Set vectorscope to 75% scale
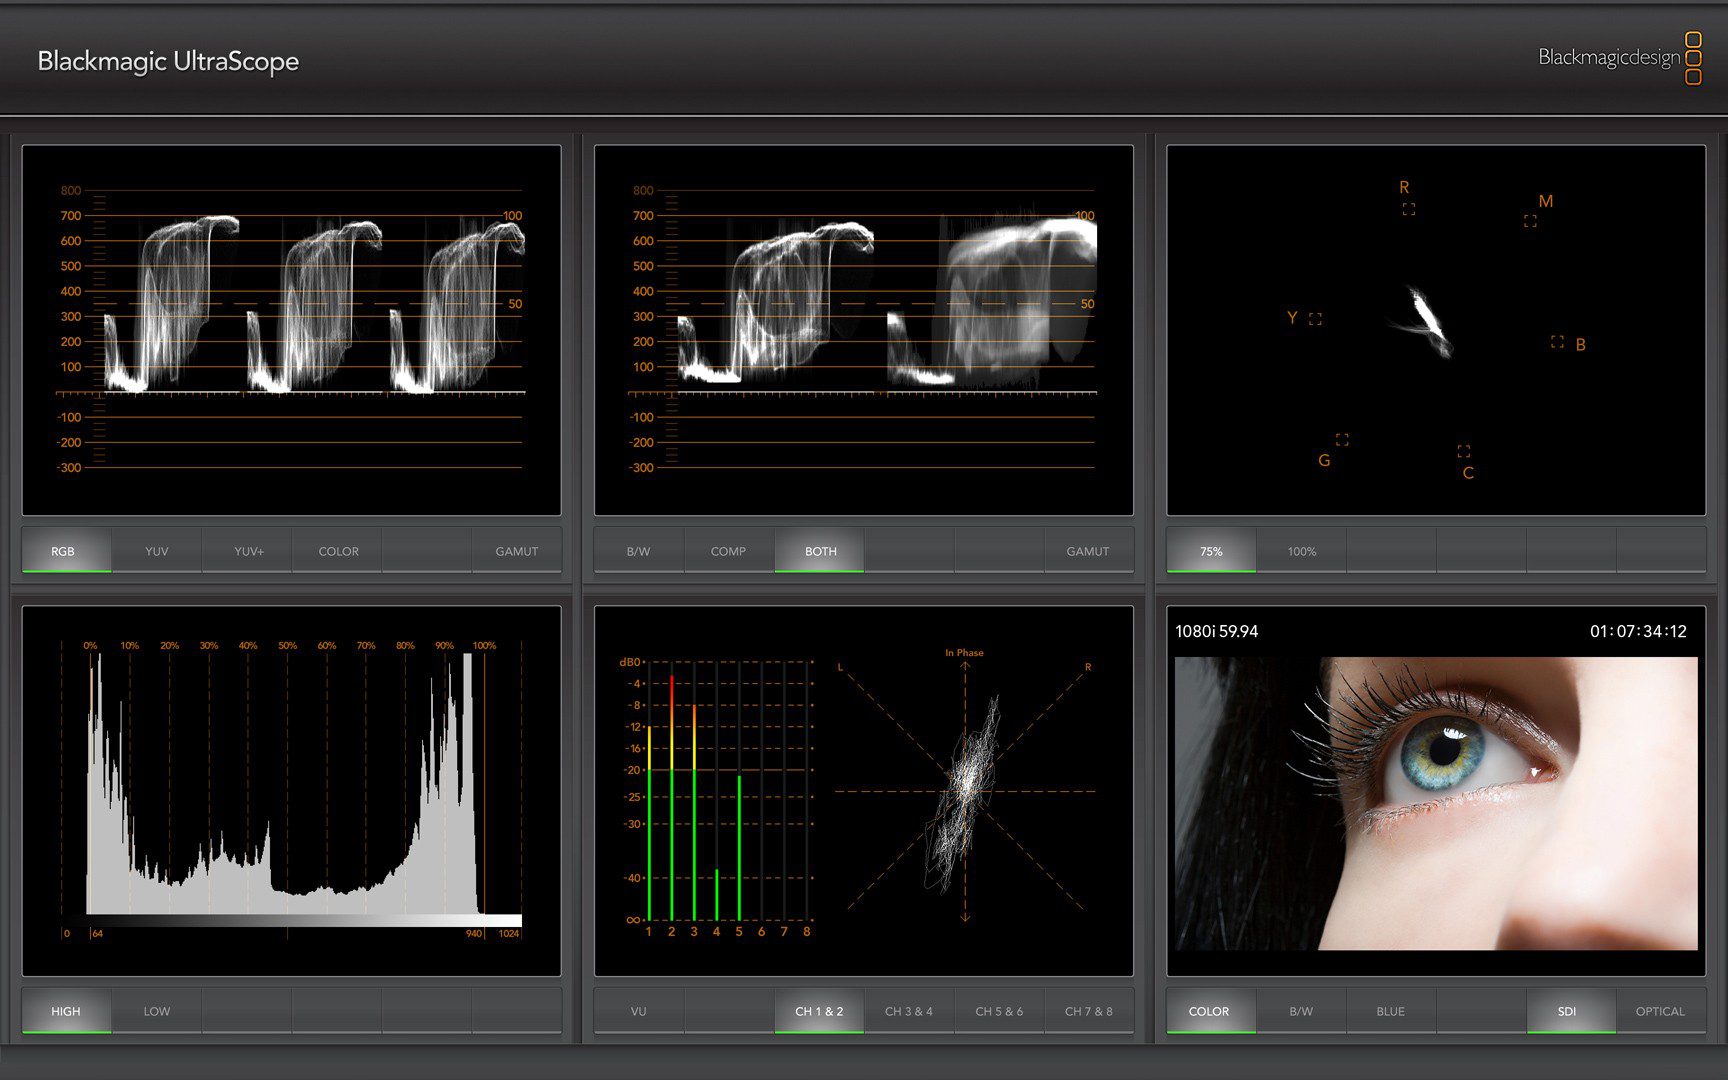 coord(1211,551)
